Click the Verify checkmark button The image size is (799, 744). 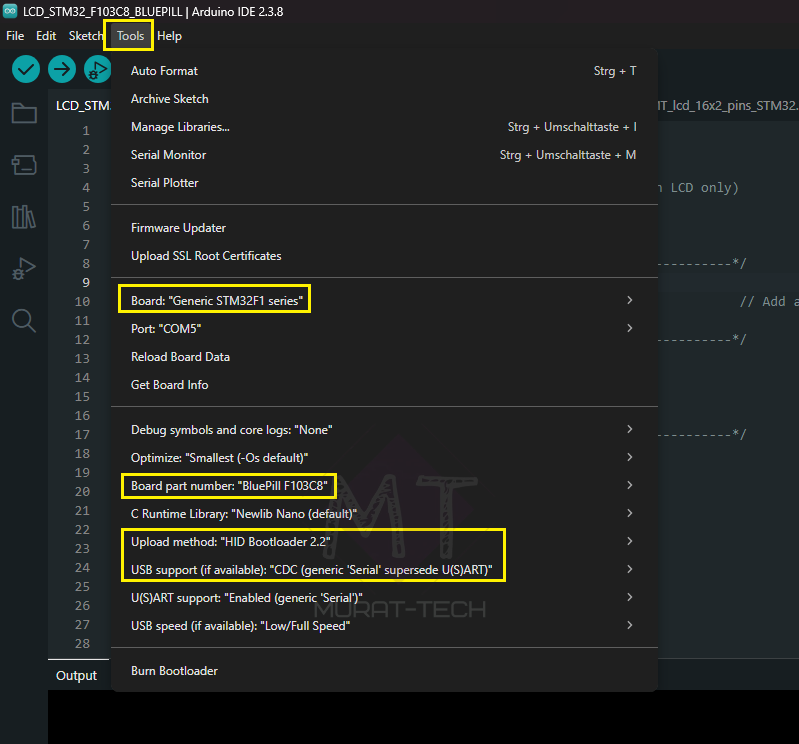26,69
